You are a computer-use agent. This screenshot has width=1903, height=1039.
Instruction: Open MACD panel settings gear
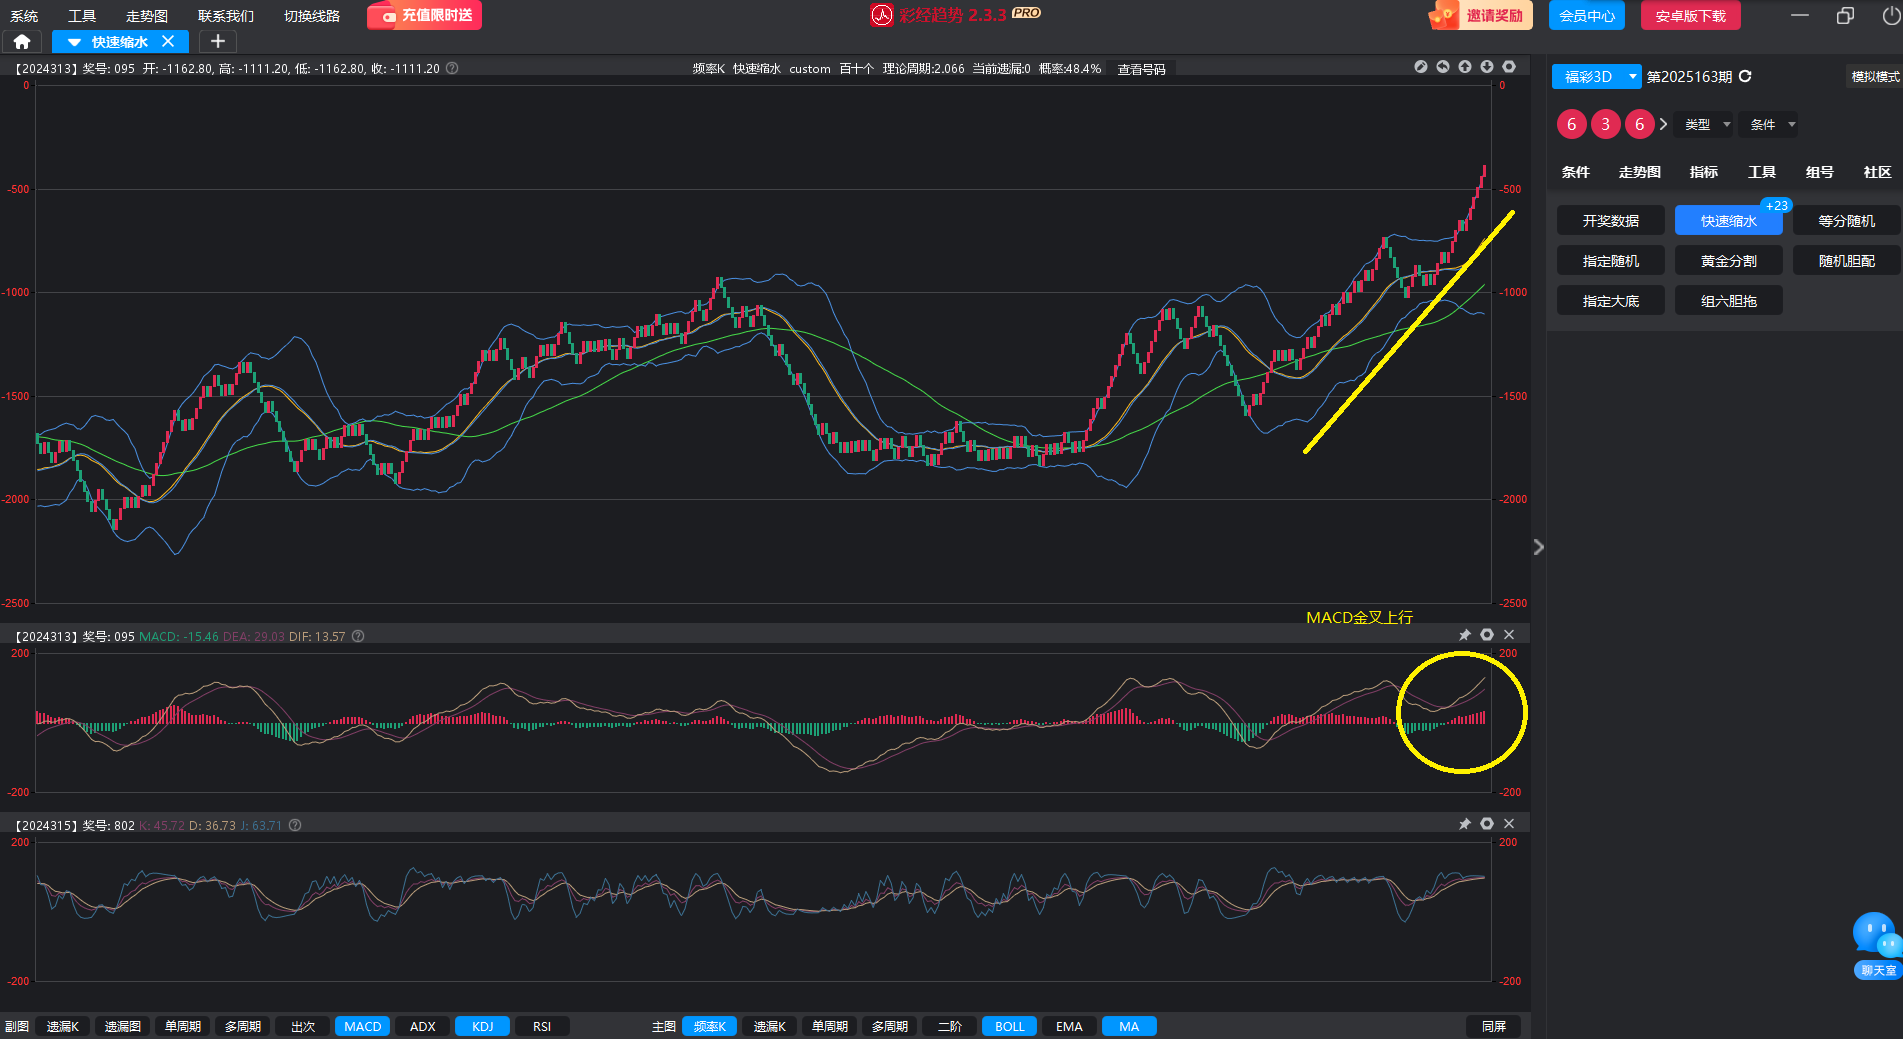click(1487, 635)
